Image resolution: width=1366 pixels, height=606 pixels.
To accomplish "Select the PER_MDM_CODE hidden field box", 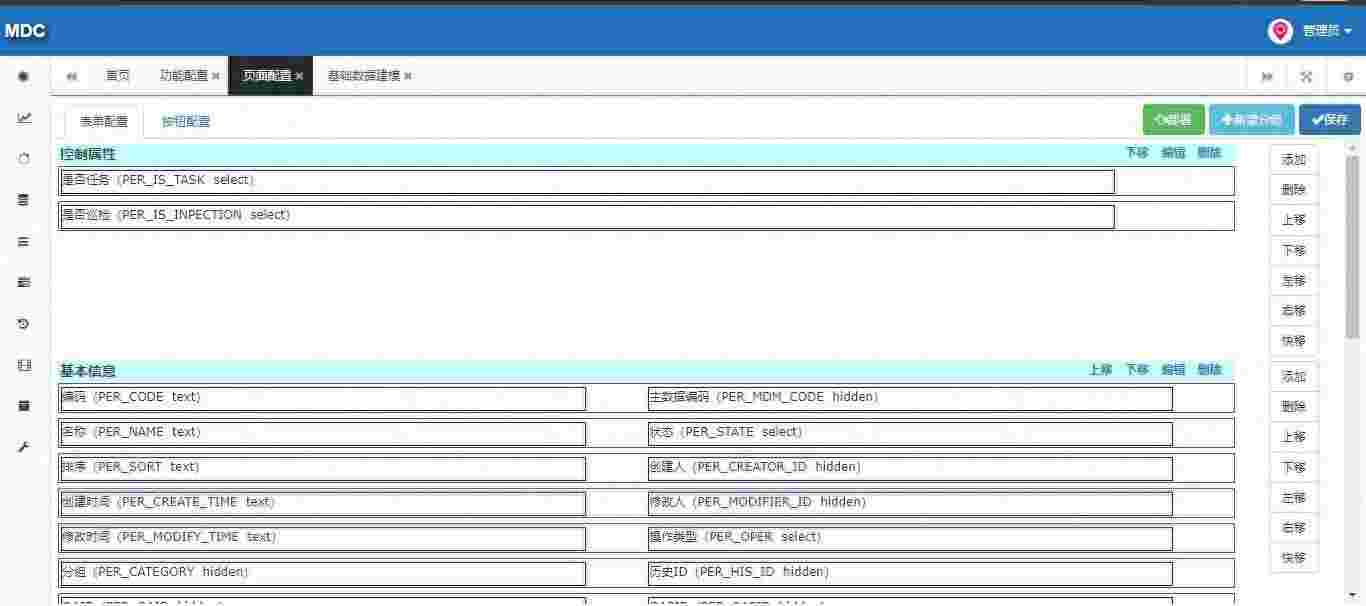I will 910,398.
